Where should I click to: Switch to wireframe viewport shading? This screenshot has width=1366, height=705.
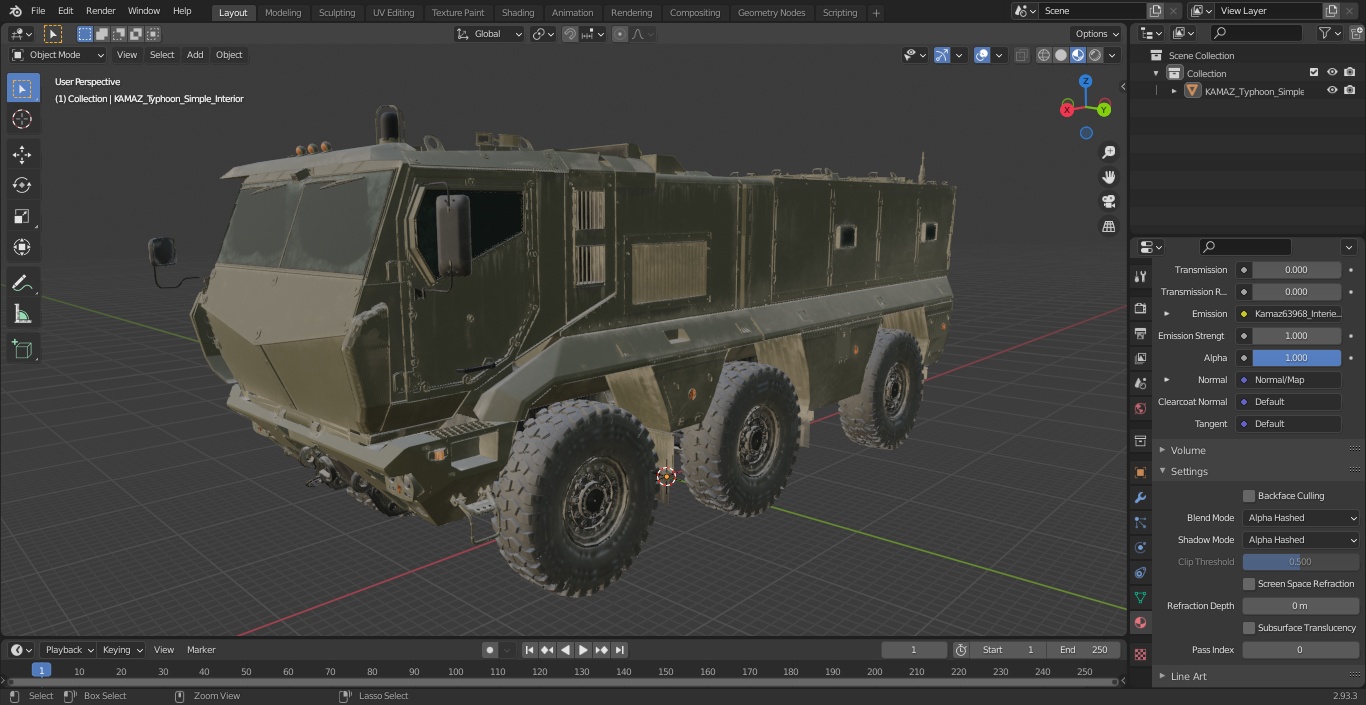1044,55
